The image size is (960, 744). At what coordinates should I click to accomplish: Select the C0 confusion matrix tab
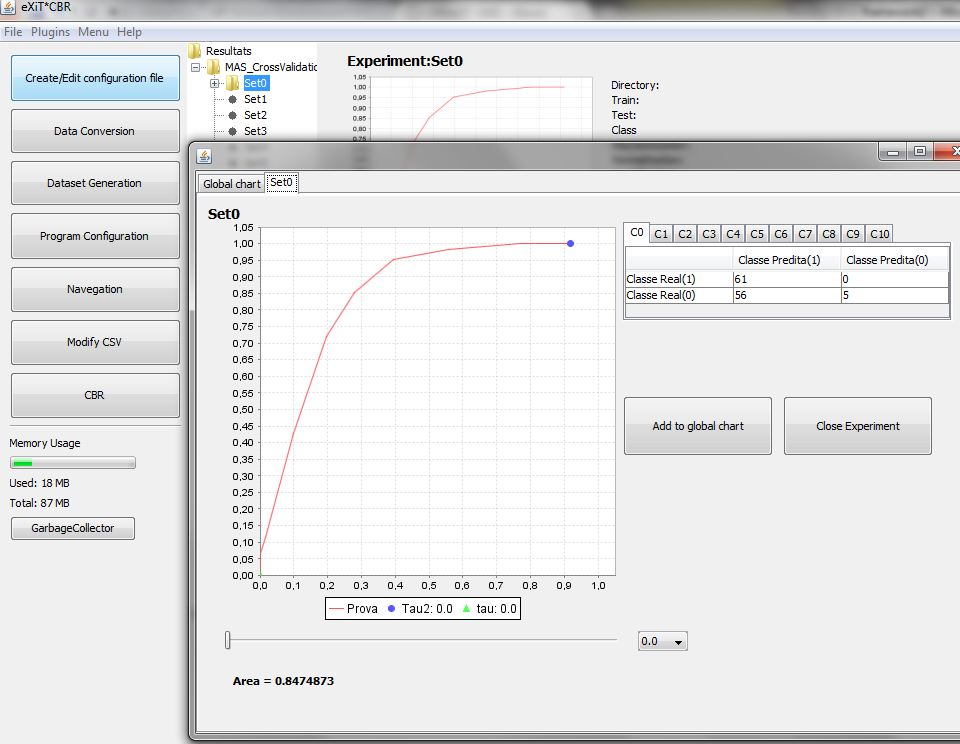(x=637, y=233)
